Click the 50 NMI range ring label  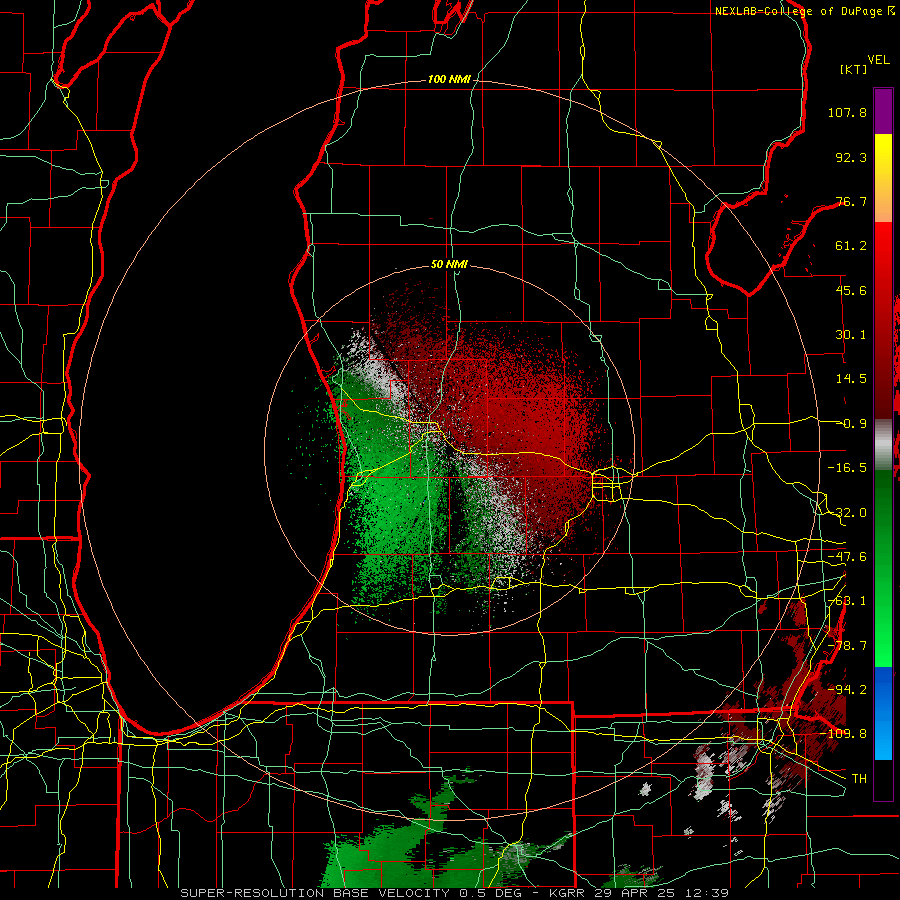tap(449, 265)
